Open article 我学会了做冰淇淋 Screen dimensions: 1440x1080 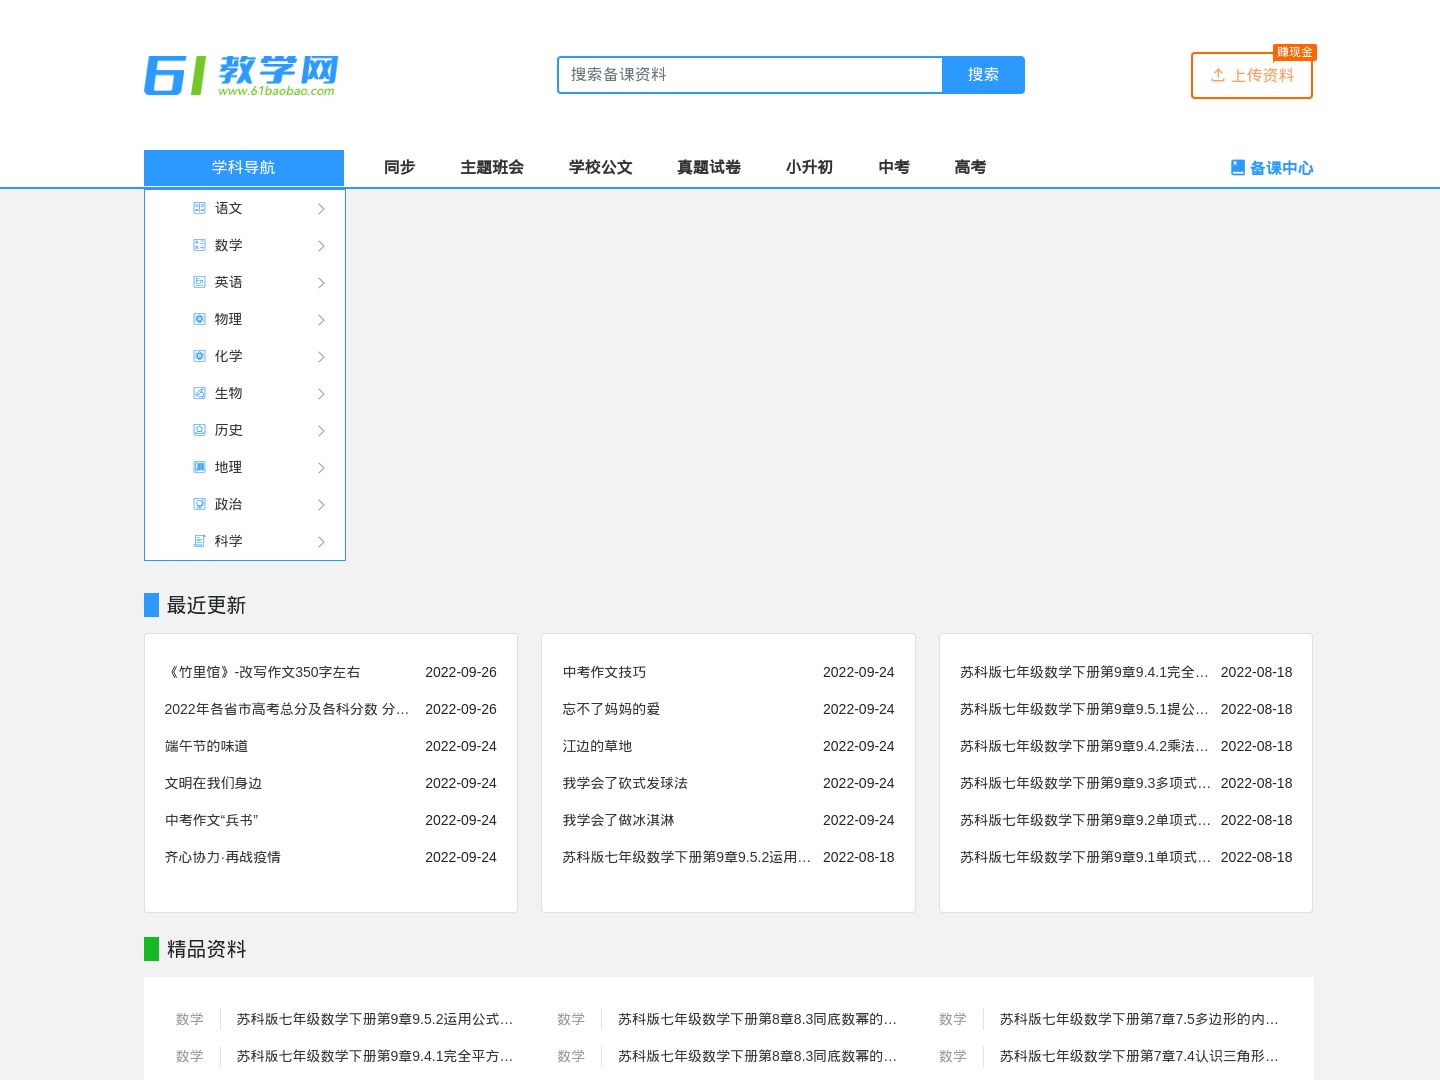coord(618,820)
